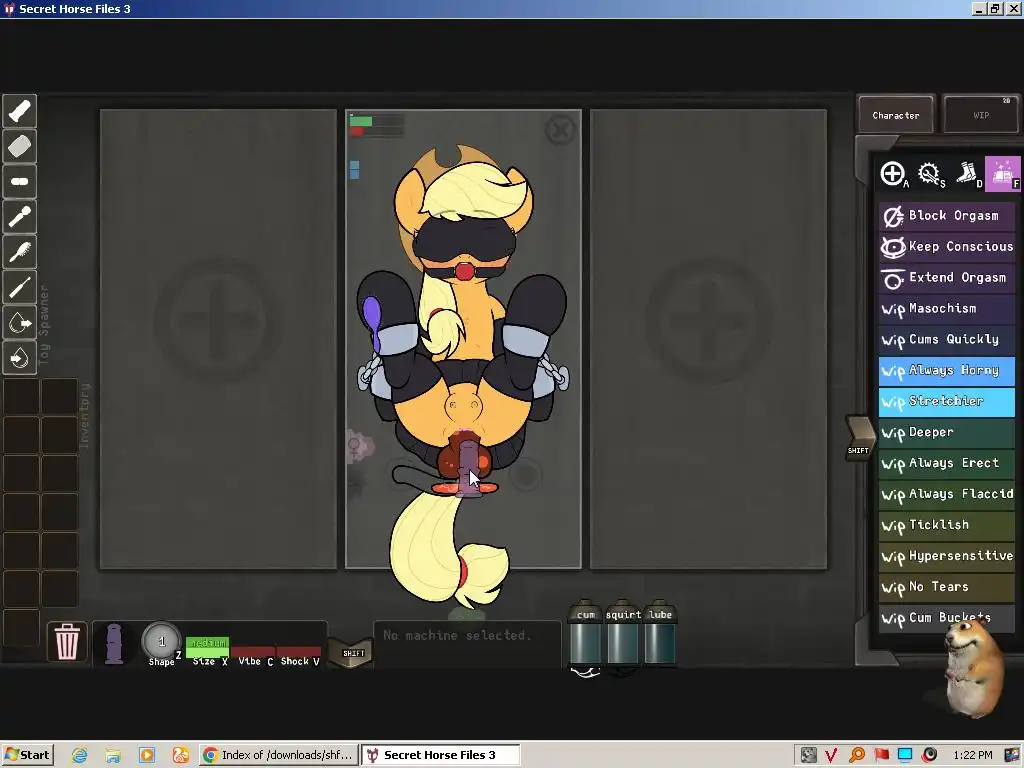The height and width of the screenshot is (768, 1024).
Task: Click the droplet with arrow icon
Action: pyautogui.click(x=20, y=323)
